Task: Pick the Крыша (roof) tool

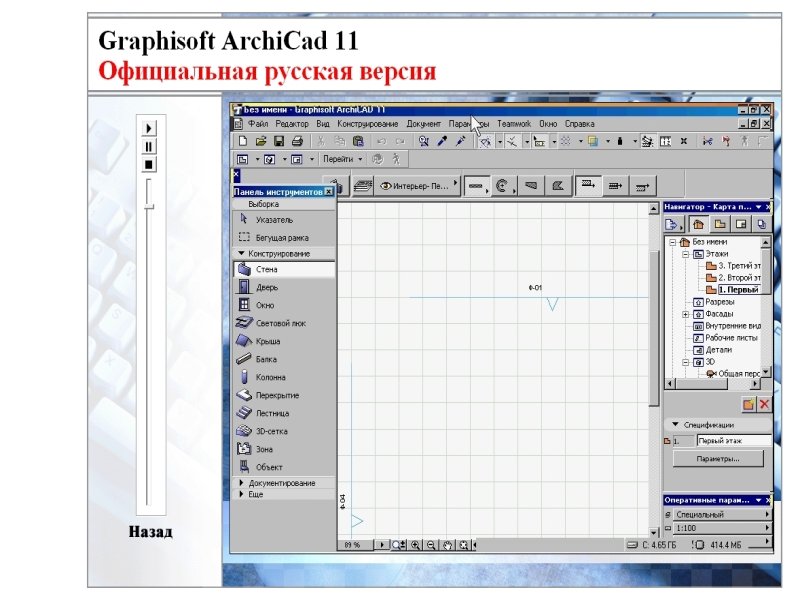Action: pyautogui.click(x=267, y=341)
